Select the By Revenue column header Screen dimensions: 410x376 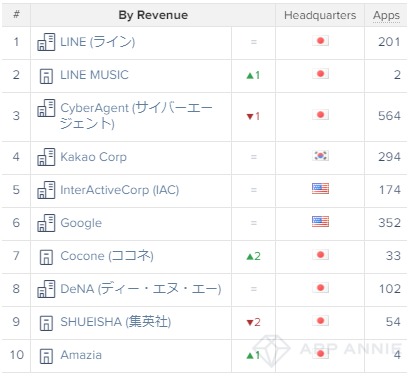(153, 15)
